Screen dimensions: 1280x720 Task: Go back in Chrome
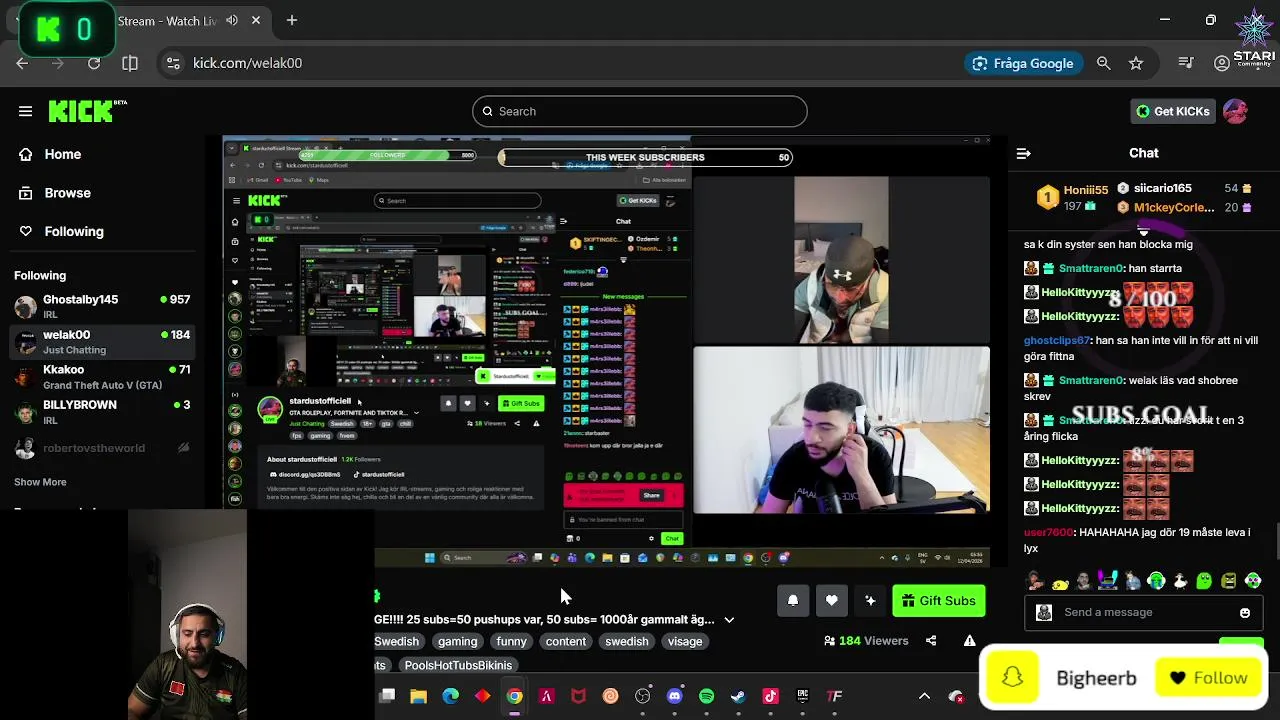[x=22, y=63]
